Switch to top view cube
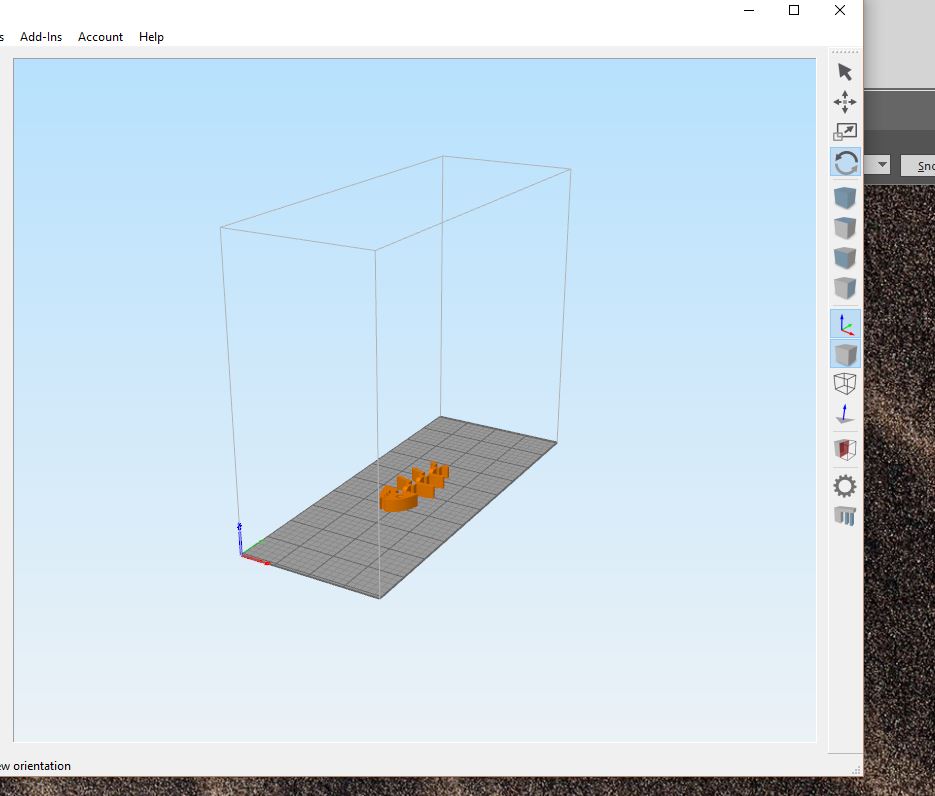935x796 pixels. pyautogui.click(x=845, y=228)
